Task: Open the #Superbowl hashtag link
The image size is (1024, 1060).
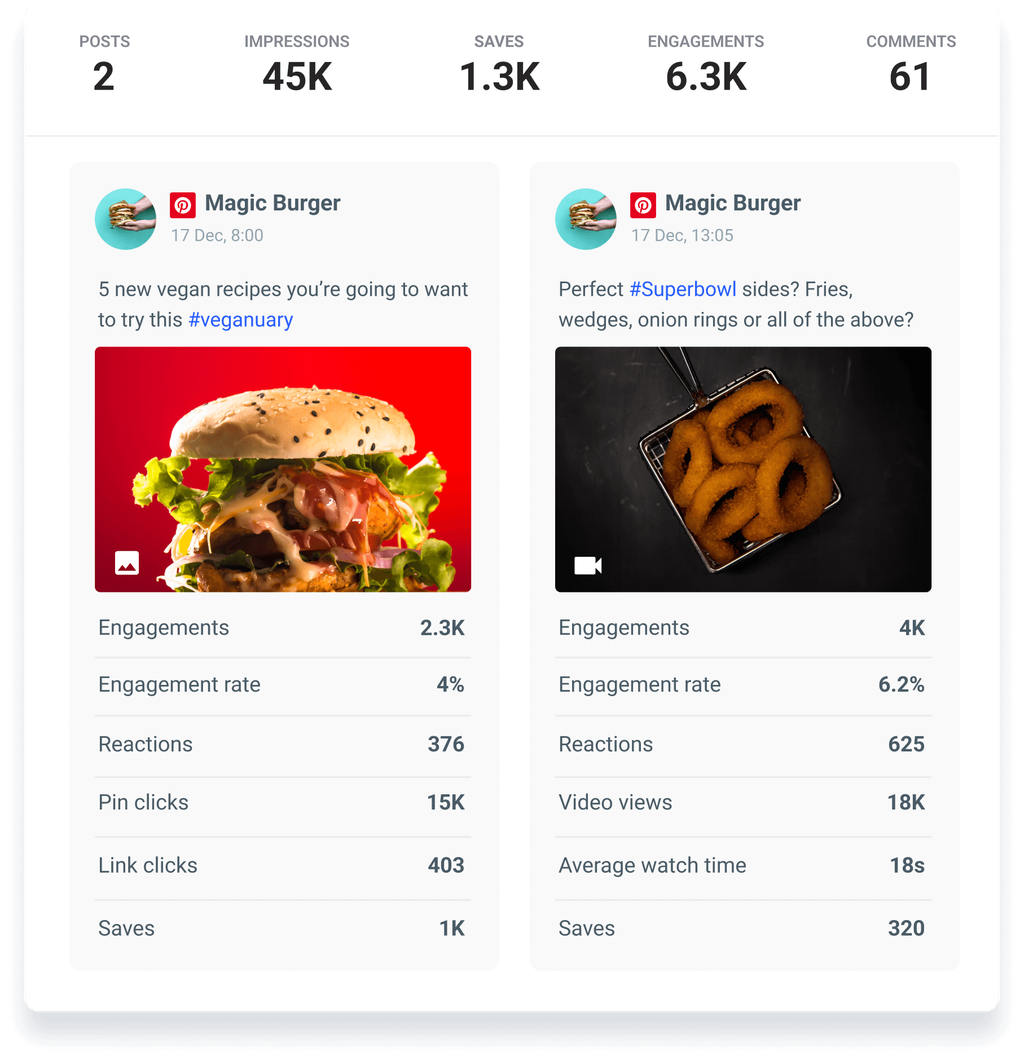Action: coord(682,290)
